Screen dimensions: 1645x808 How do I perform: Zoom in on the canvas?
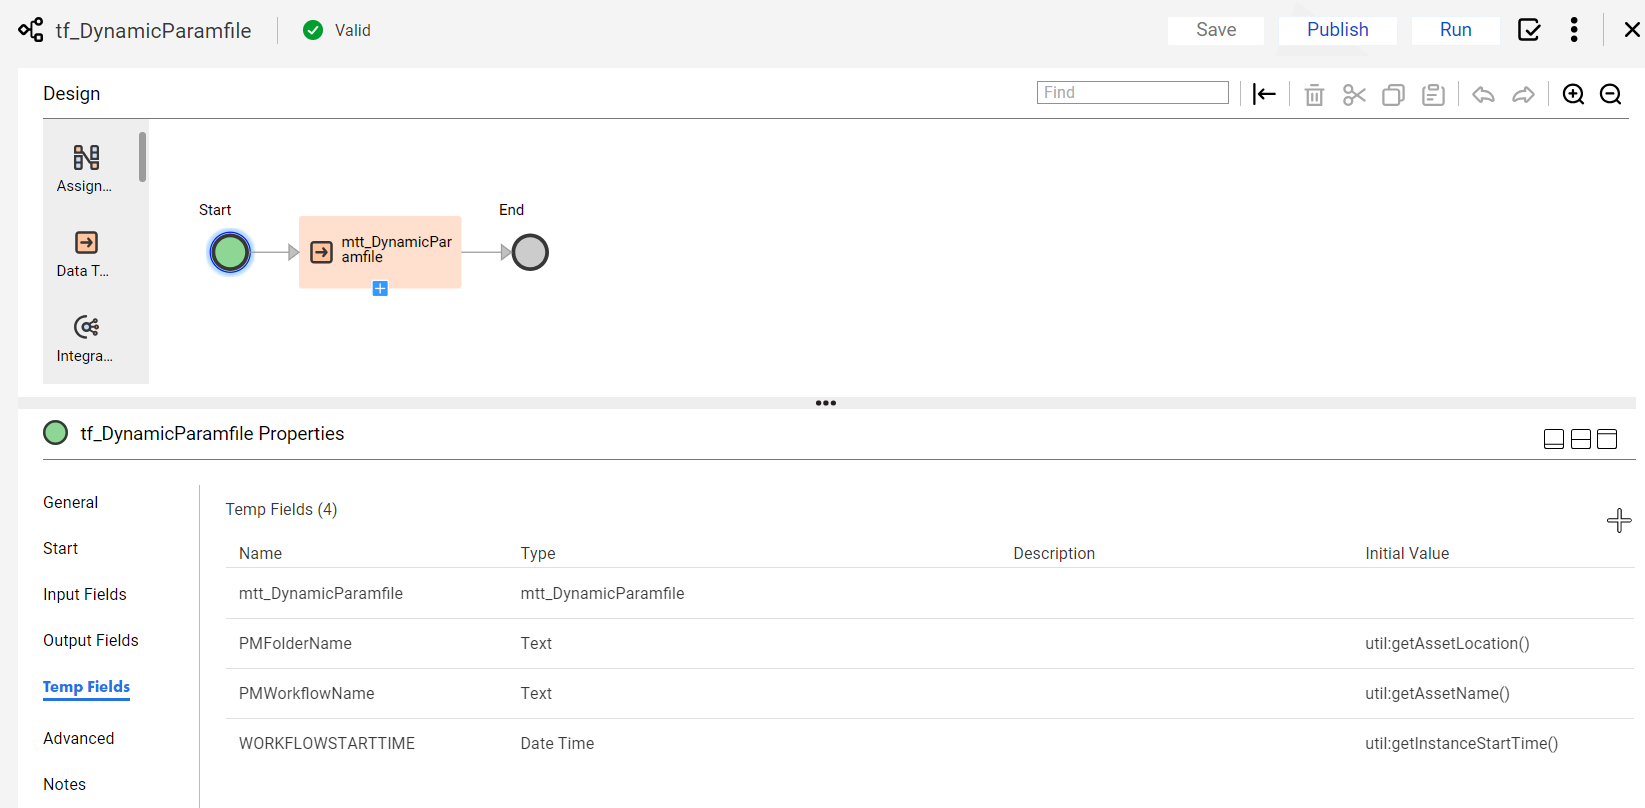tap(1573, 94)
